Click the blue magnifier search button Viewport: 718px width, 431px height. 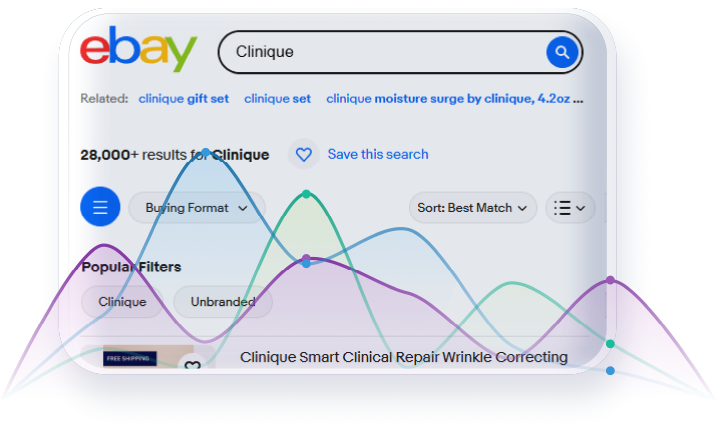562,53
